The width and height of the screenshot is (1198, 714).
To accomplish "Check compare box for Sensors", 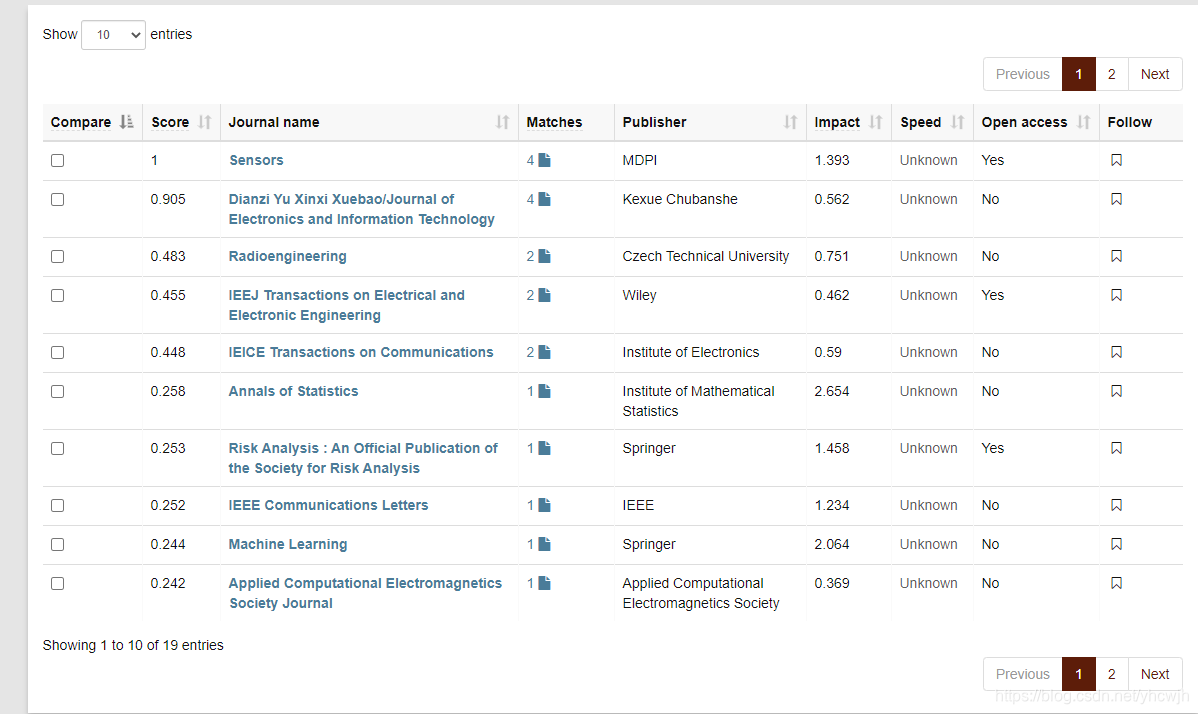I will tap(57, 160).
